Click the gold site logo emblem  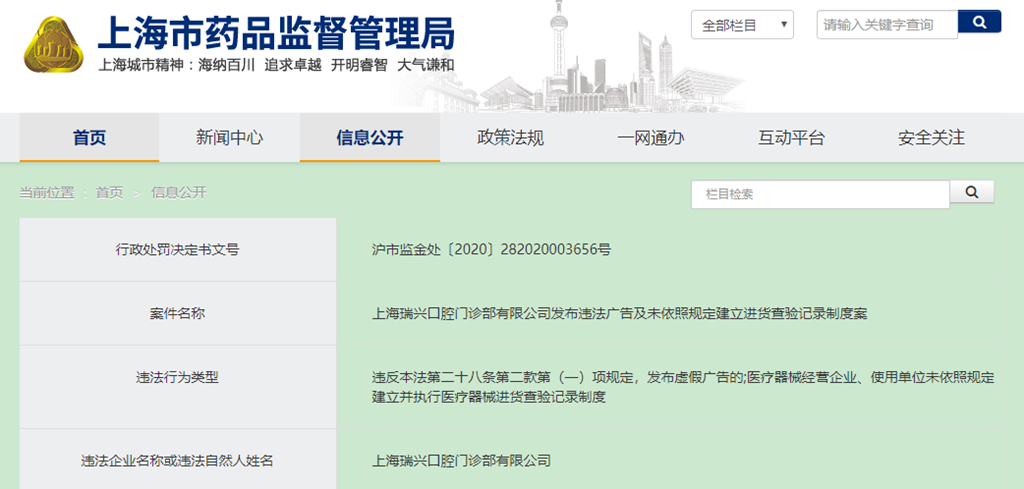54,44
